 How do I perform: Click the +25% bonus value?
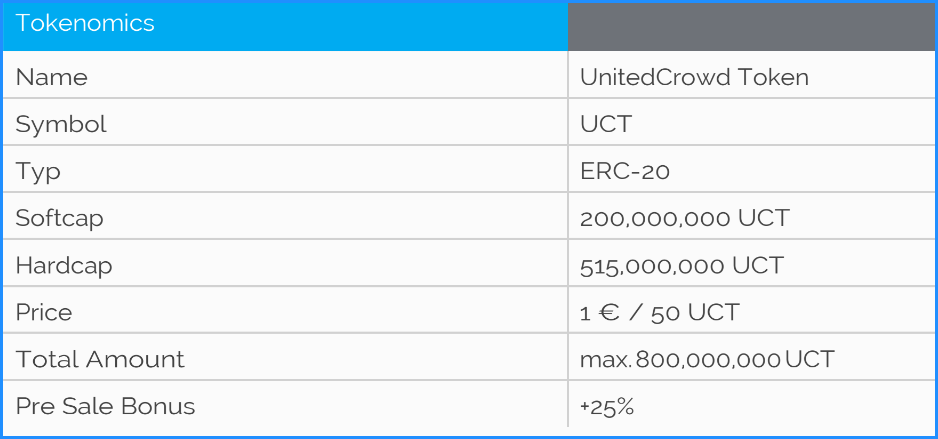point(607,407)
